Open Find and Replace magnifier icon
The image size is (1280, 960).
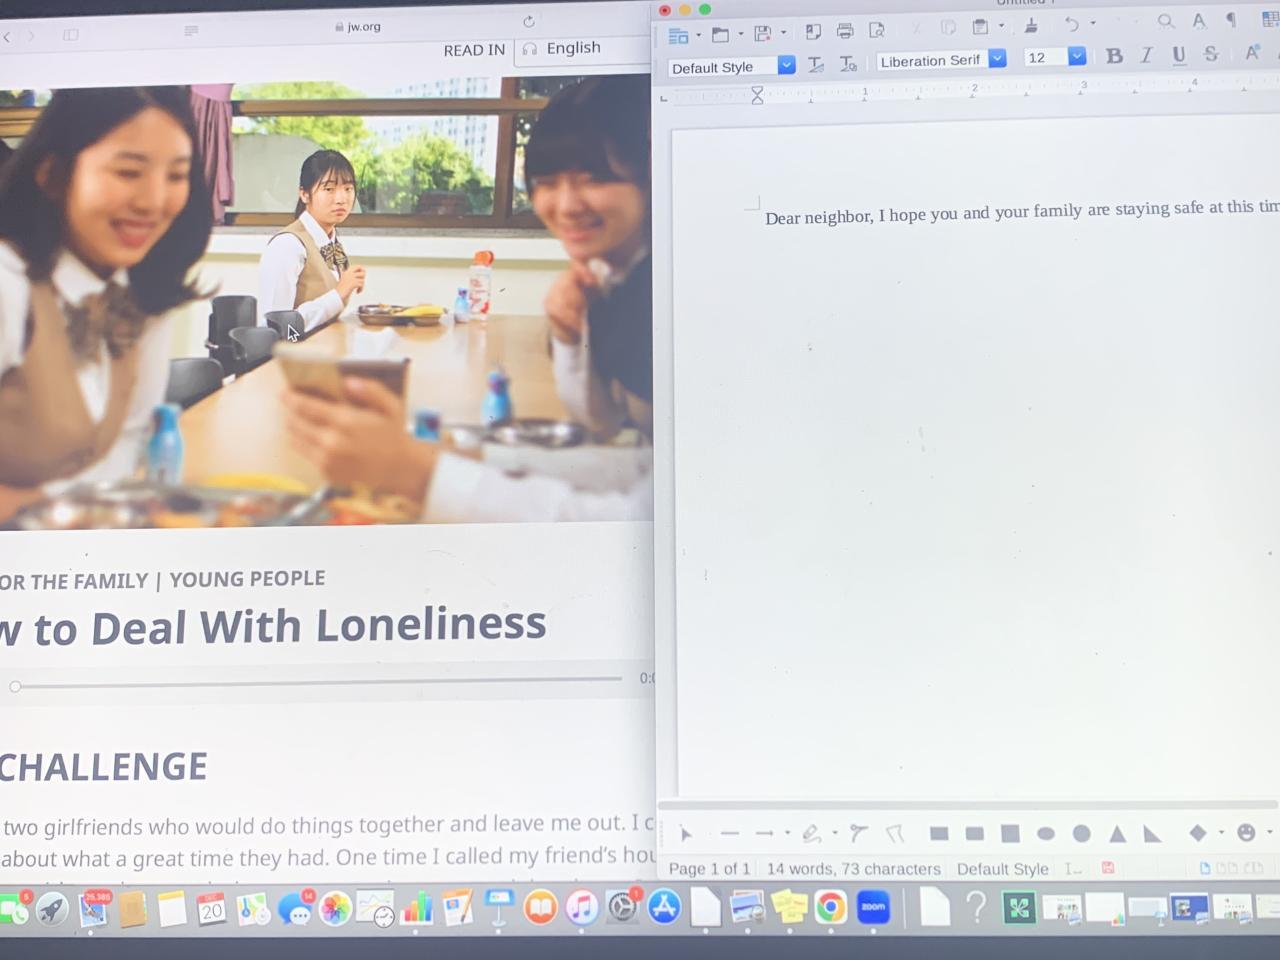pos(1166,21)
